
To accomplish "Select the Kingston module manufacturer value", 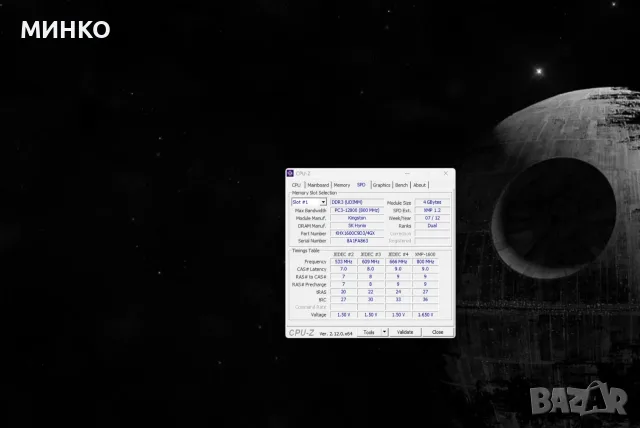I will (x=357, y=218).
